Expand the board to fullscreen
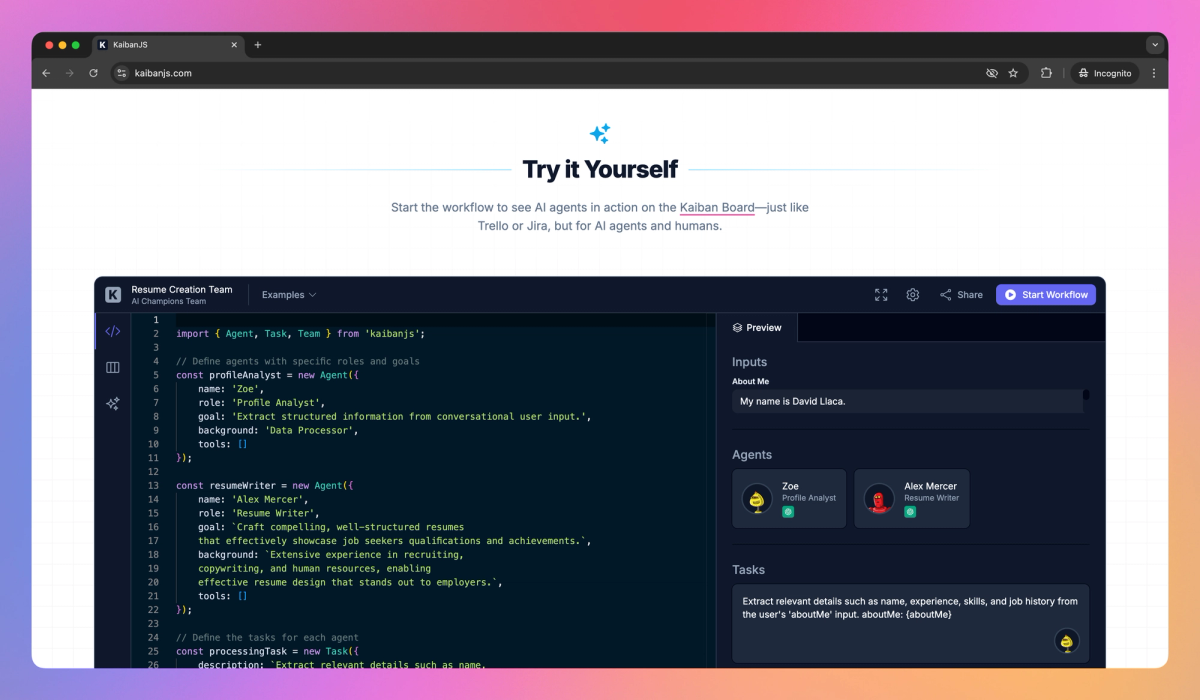 [881, 295]
